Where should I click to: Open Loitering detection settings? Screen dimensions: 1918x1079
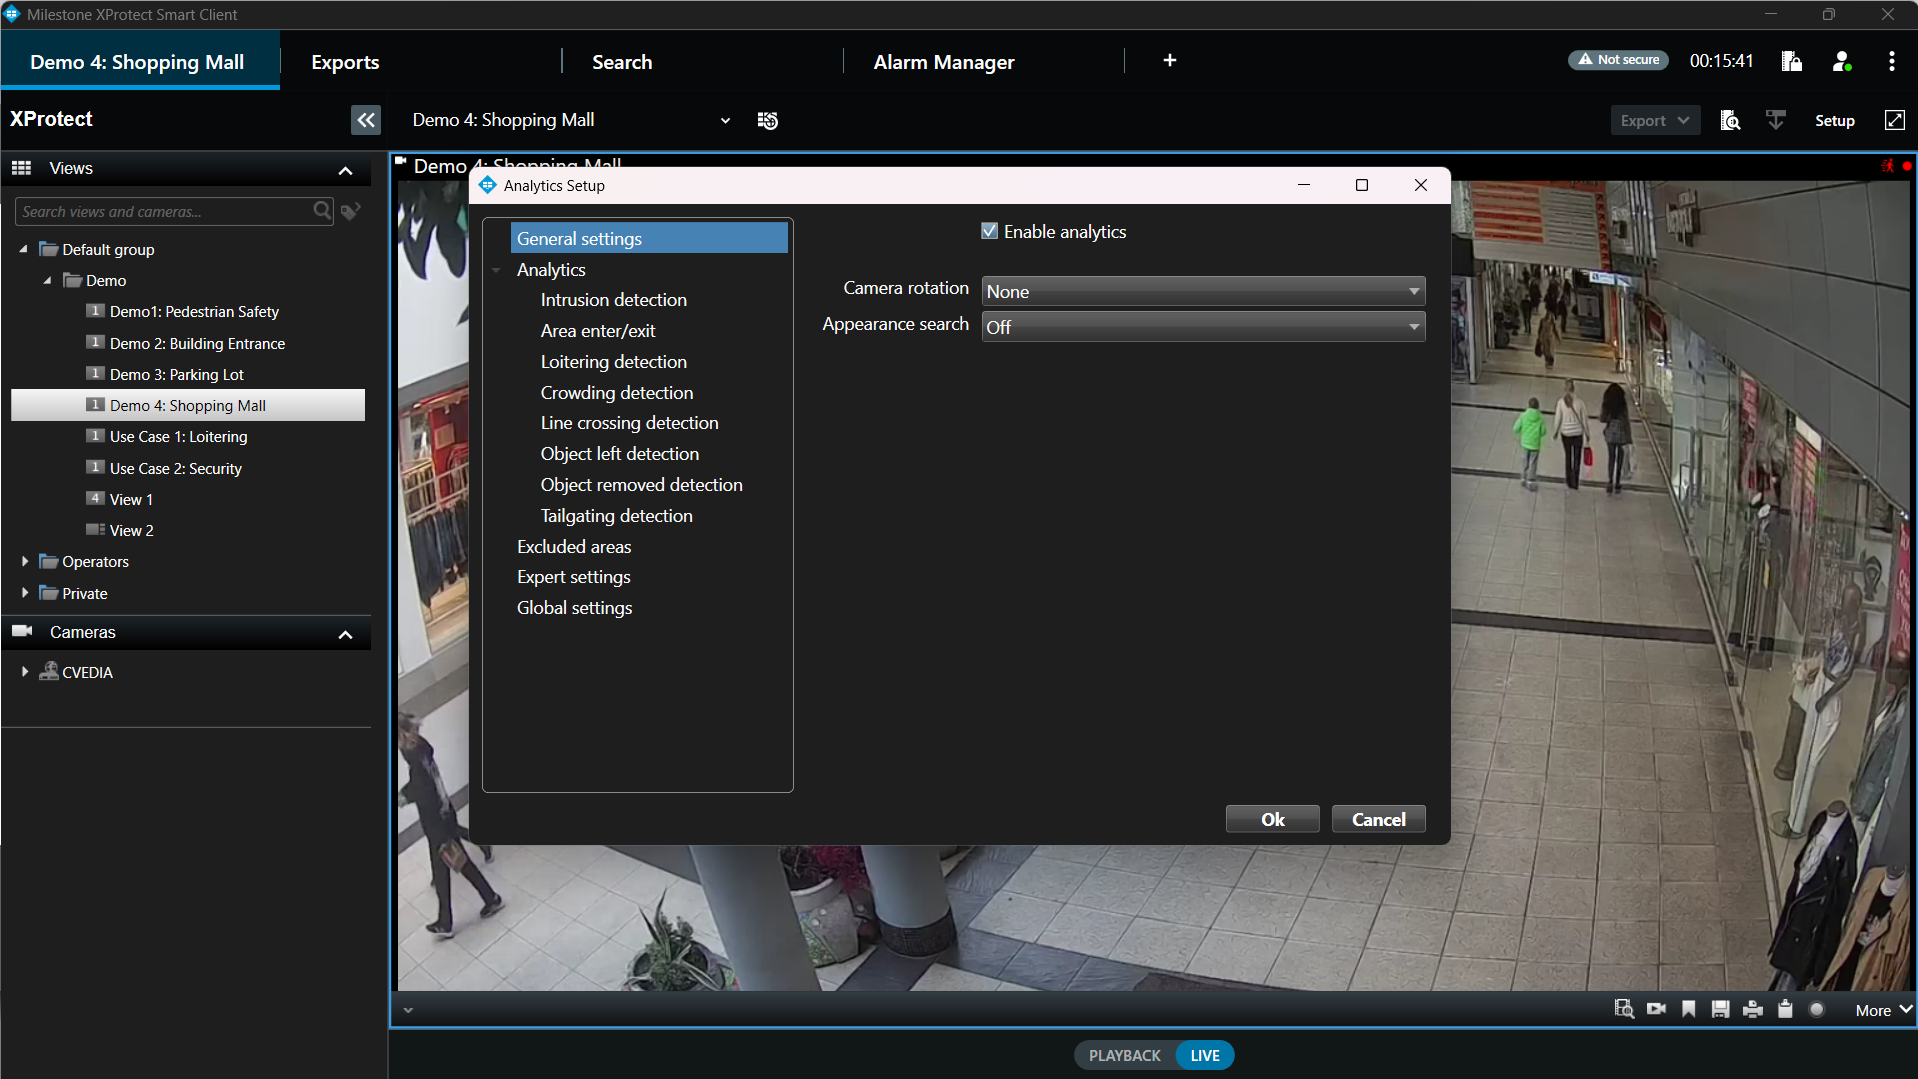tap(613, 362)
